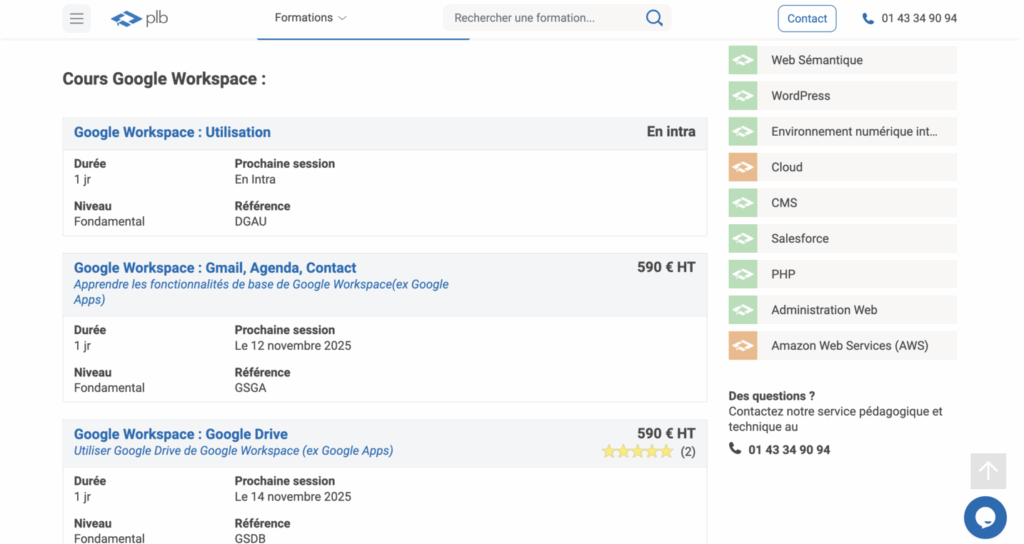The height and width of the screenshot is (544, 1024).
Task: Click 590 € HT on Gmail course
Action: (666, 267)
